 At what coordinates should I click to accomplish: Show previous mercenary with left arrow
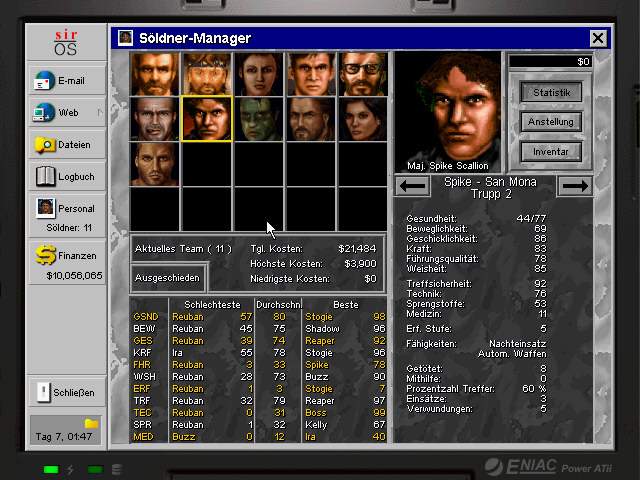412,186
